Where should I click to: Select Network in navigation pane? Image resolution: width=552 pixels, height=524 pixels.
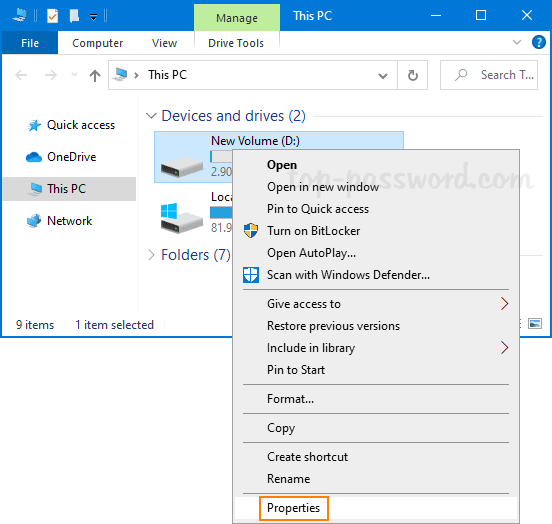69,221
